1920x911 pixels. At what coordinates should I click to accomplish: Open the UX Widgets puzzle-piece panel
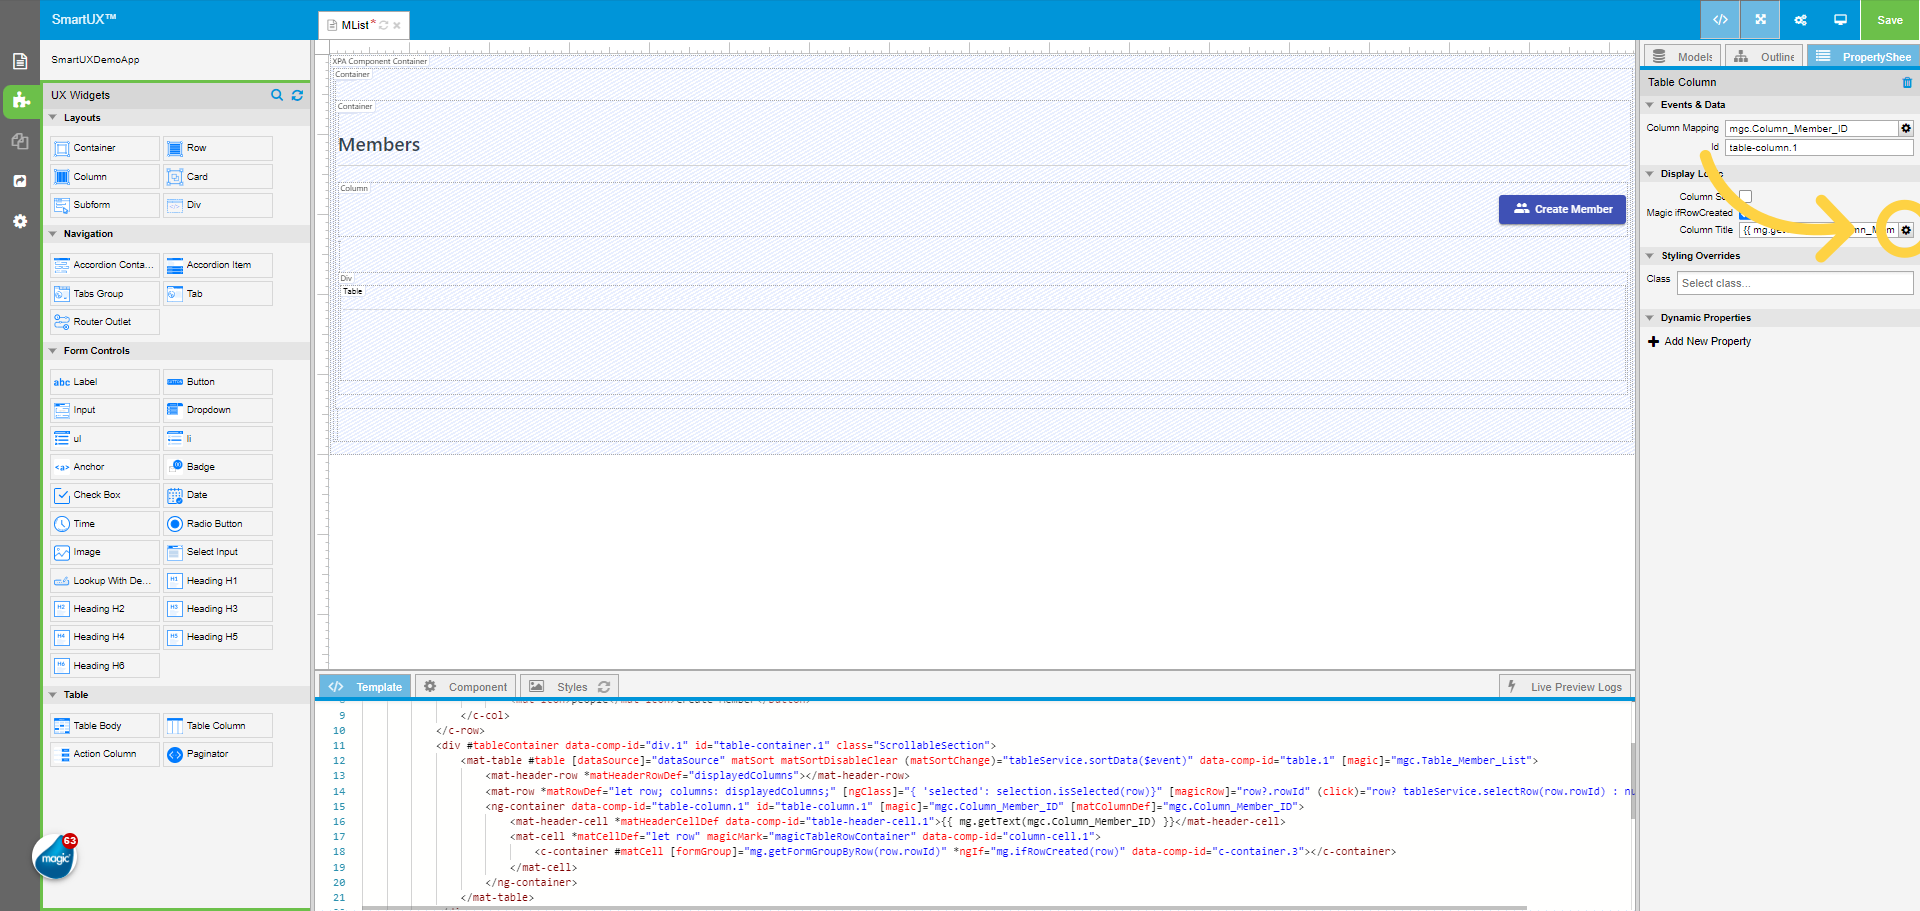(20, 101)
